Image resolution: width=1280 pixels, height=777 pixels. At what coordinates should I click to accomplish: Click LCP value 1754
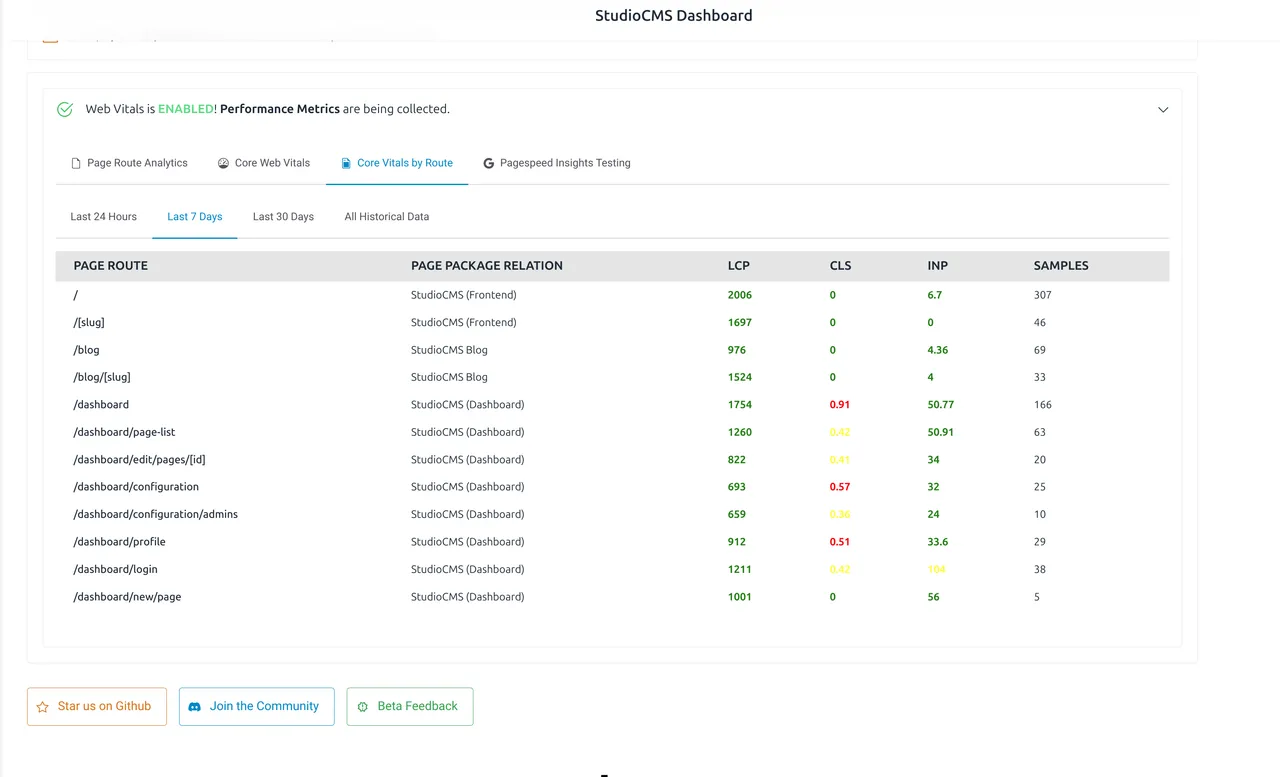coord(740,405)
